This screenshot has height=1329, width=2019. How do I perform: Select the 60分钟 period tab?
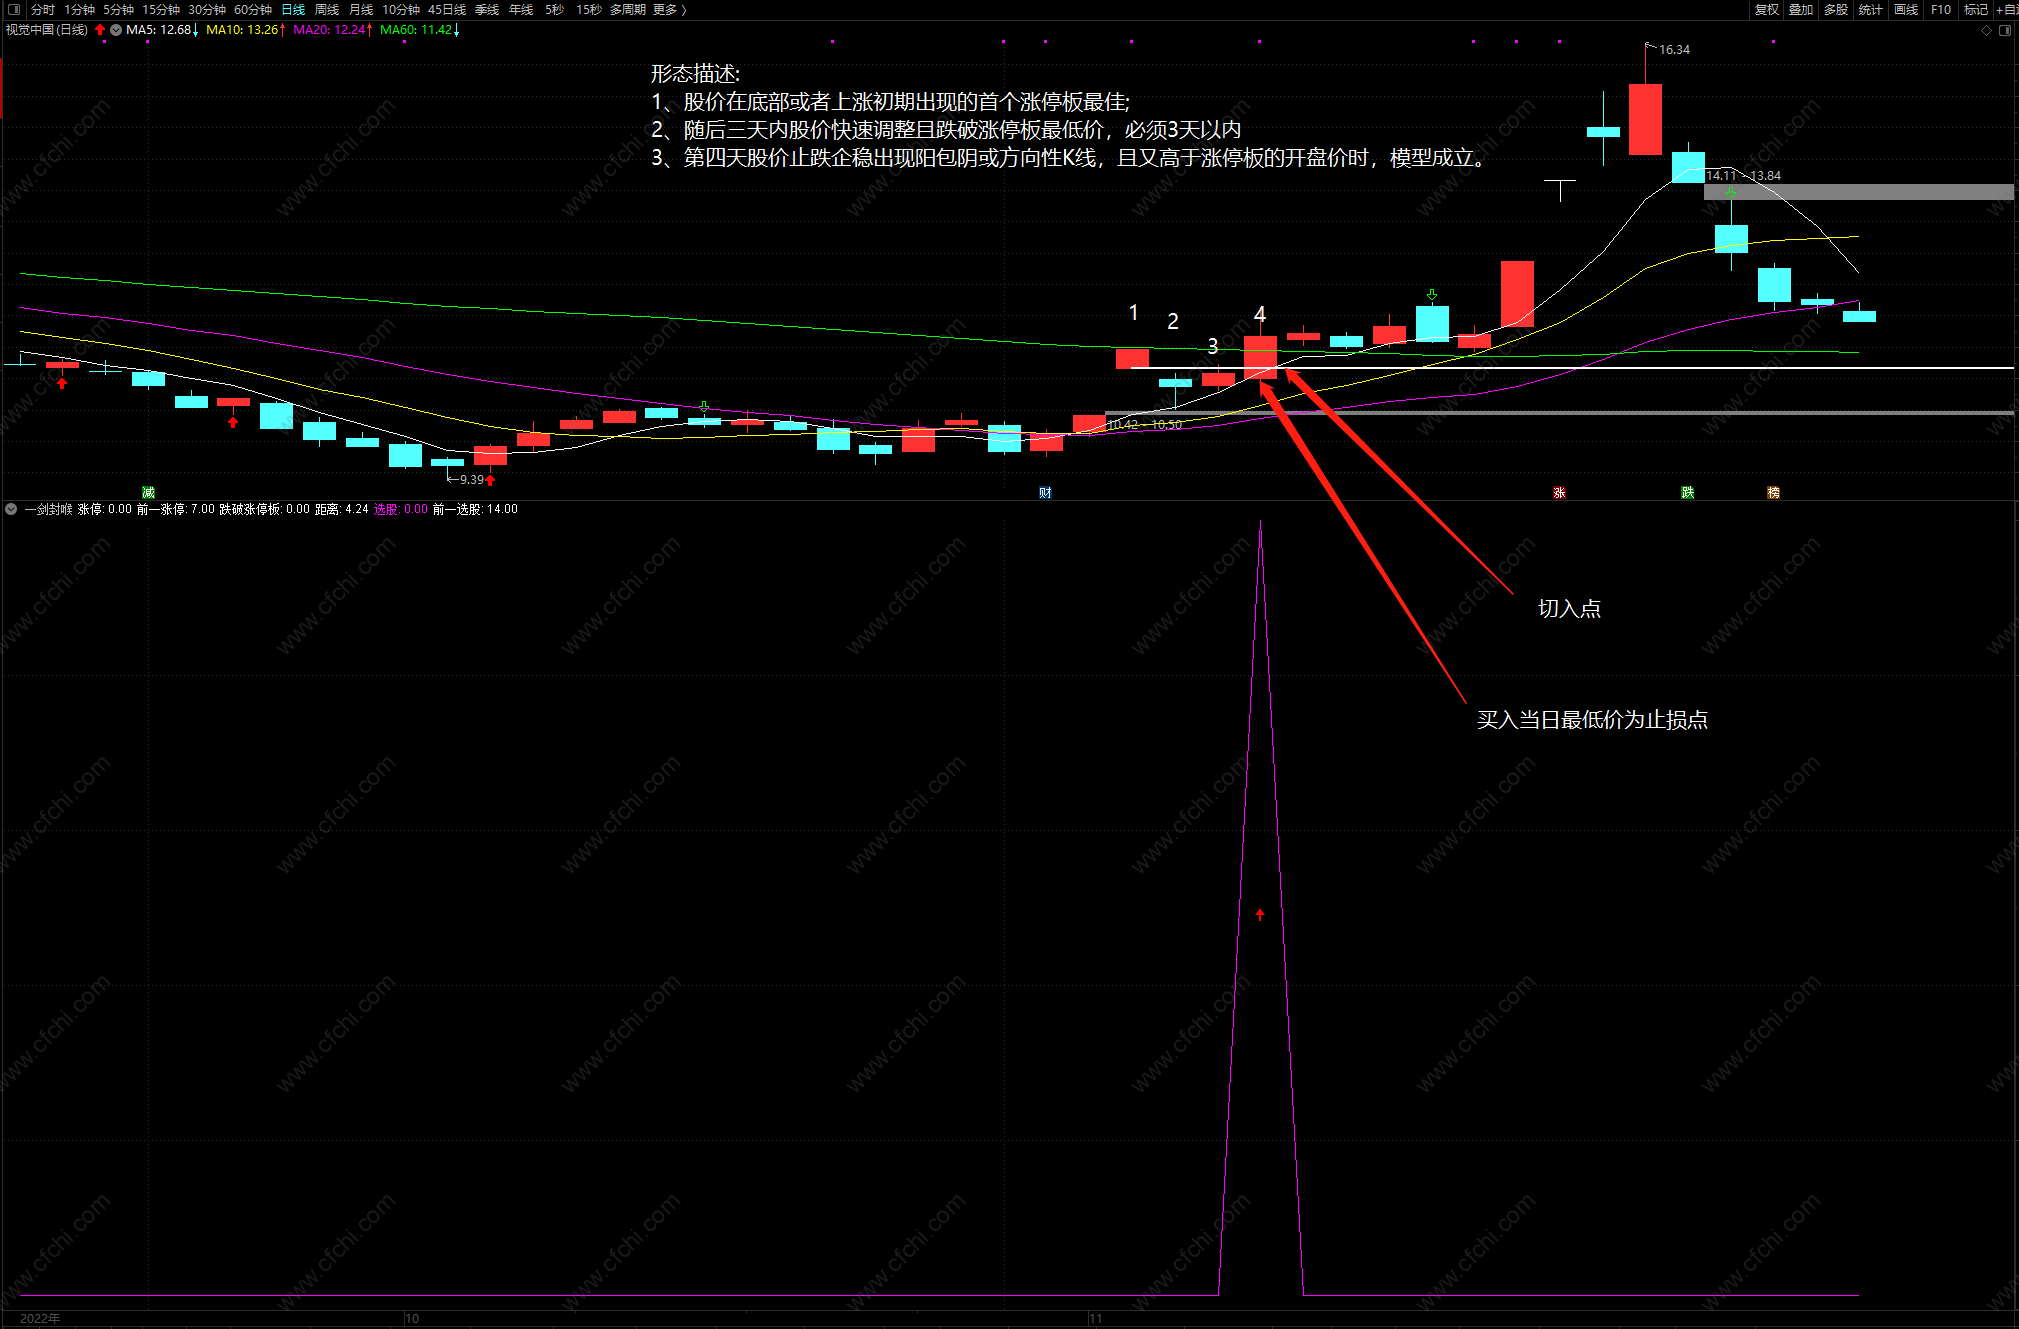253,9
